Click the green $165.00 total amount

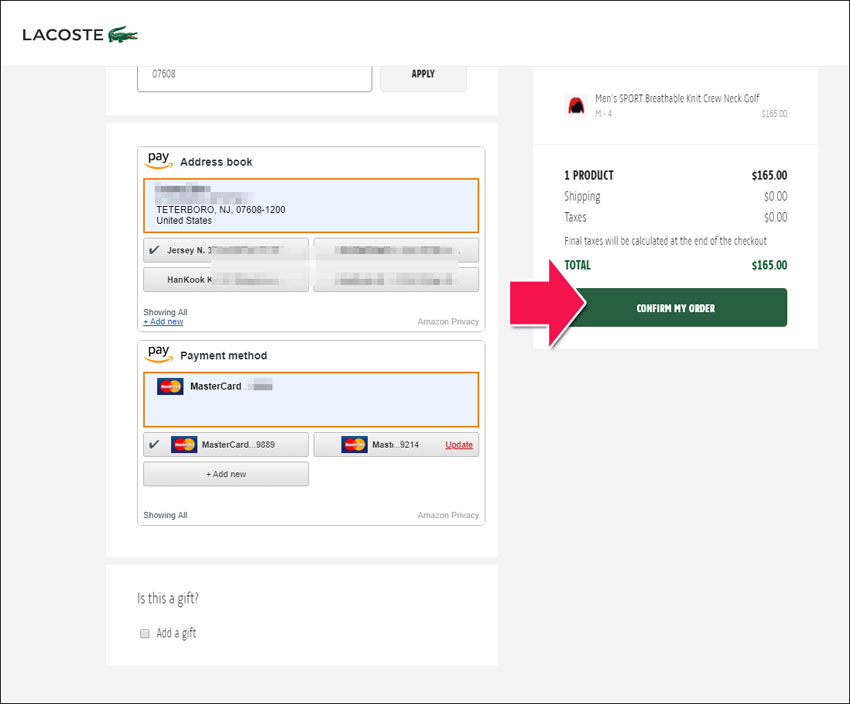[x=769, y=265]
